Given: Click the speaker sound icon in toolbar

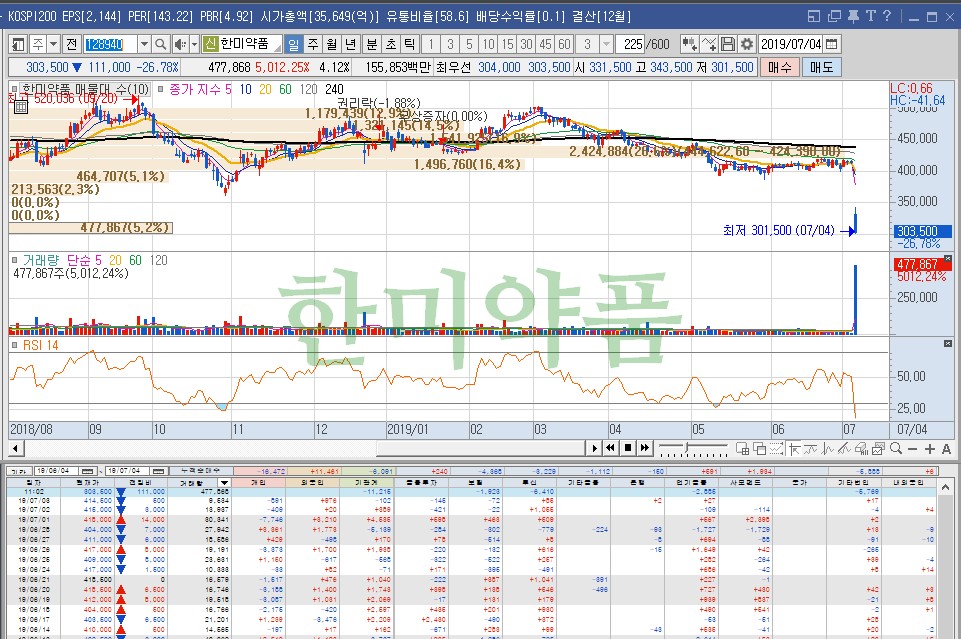Looking at the screenshot, I should (x=180, y=44).
